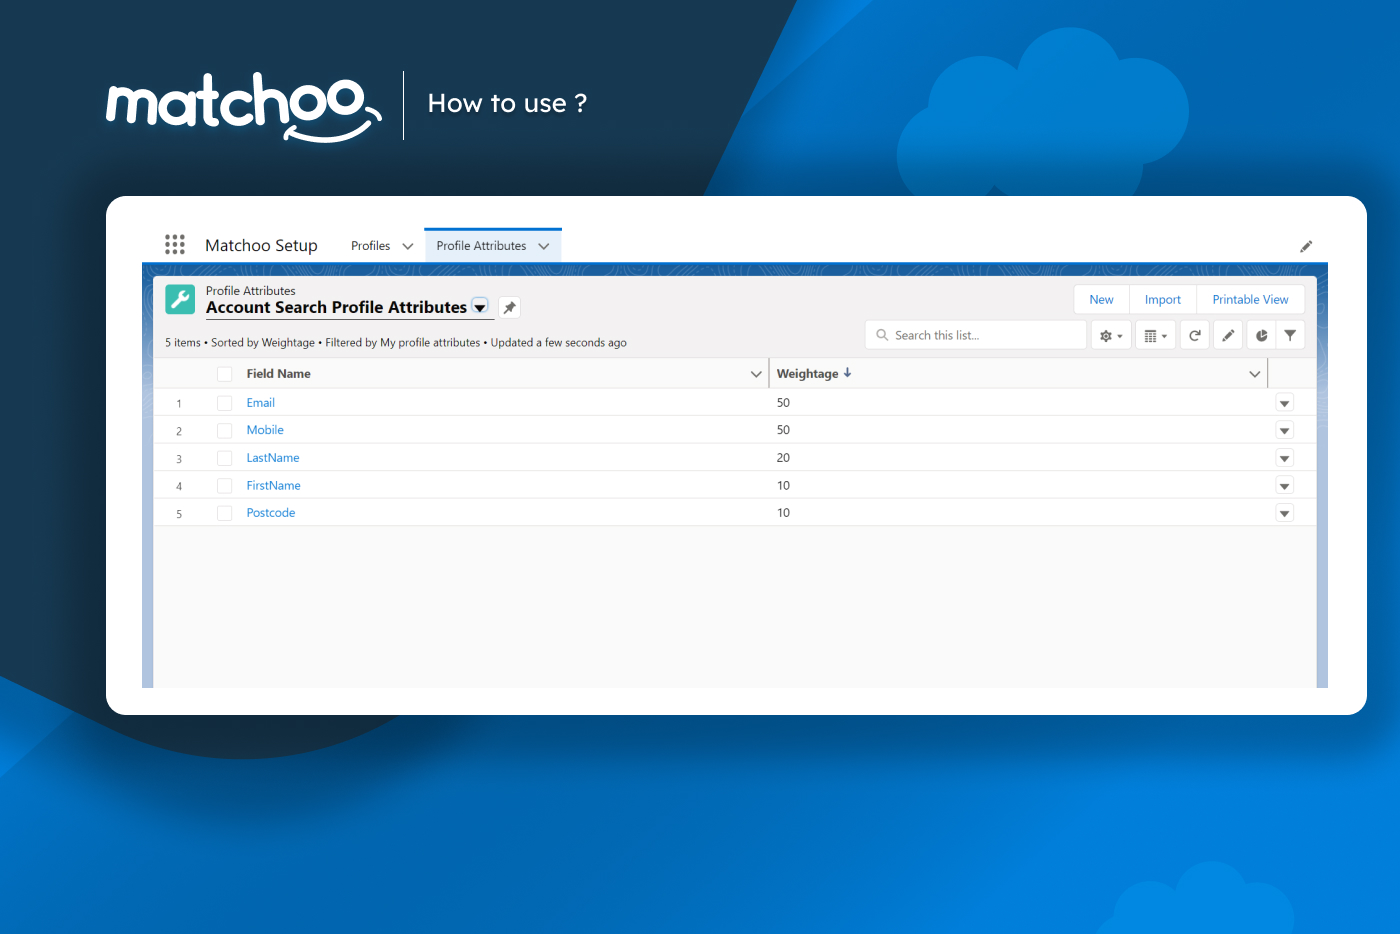Open the list view selector dropdown arrow
This screenshot has height=934, width=1400.
[x=480, y=307]
